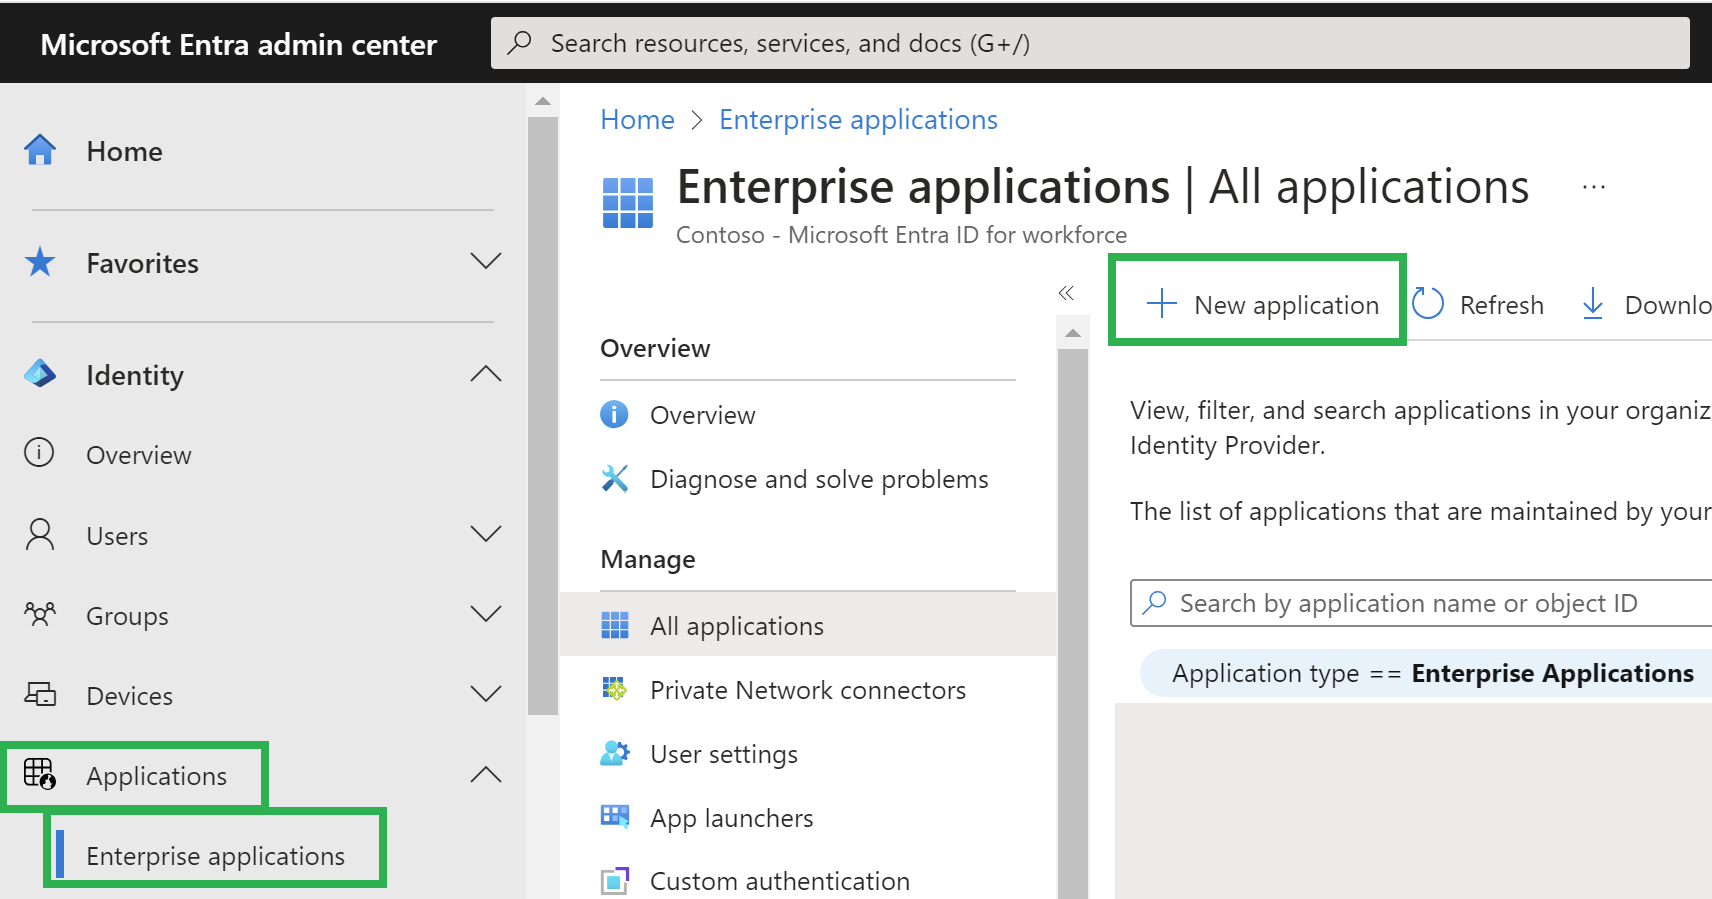The height and width of the screenshot is (899, 1712).
Task: Click Groups label in sidebar
Action: 127,616
